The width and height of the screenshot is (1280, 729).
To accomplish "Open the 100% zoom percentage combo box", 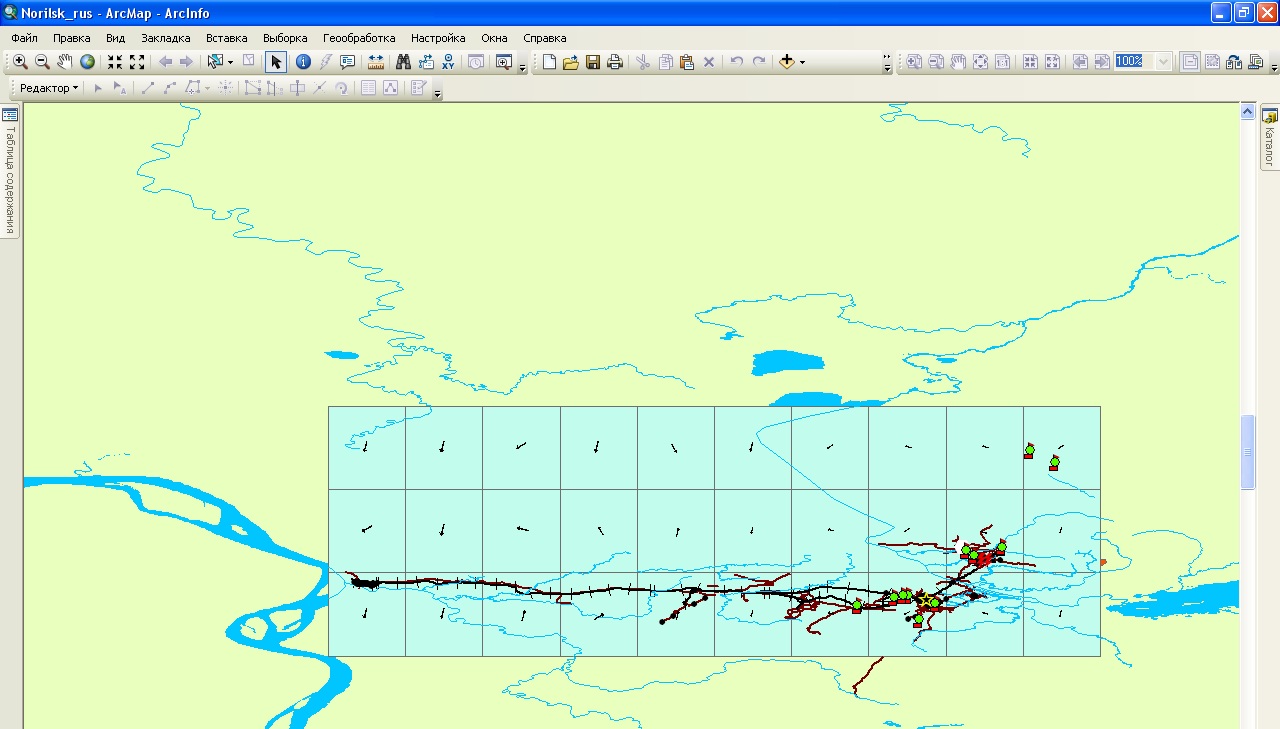I will tap(1163, 62).
